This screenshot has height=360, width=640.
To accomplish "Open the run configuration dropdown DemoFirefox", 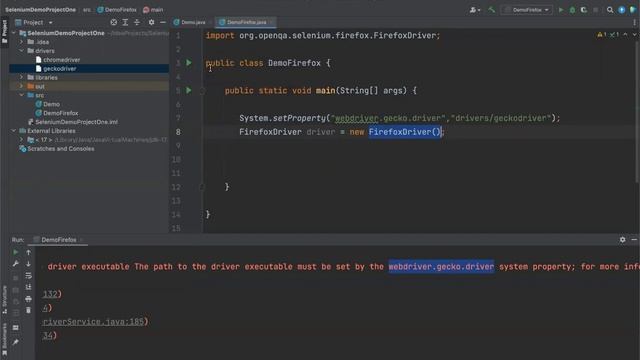I will tap(527, 10).
